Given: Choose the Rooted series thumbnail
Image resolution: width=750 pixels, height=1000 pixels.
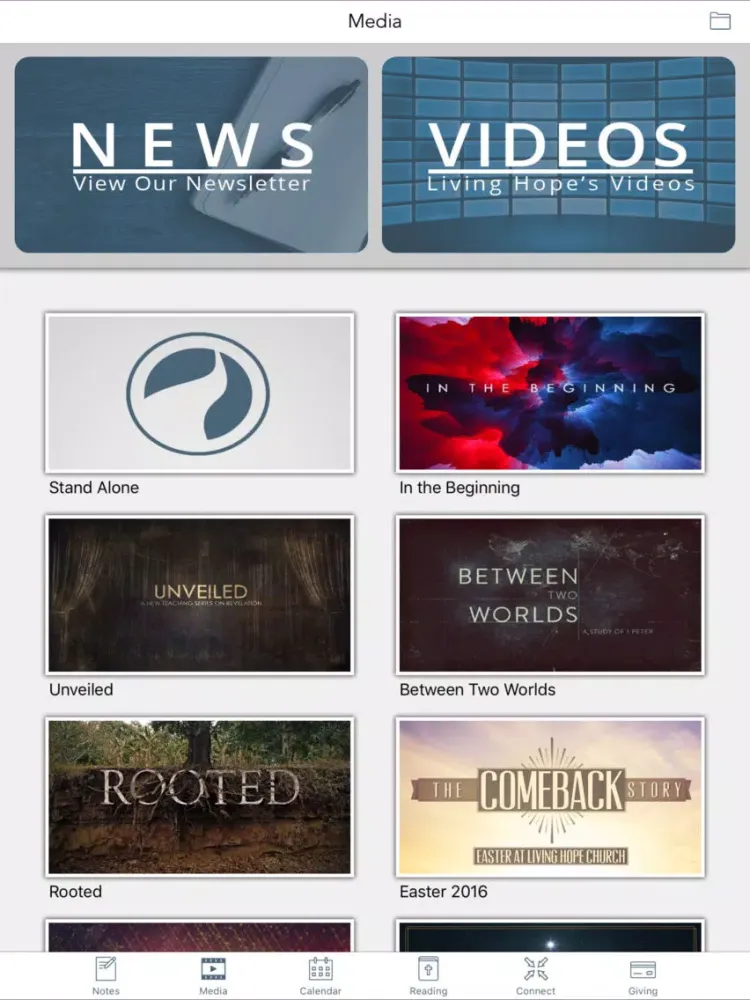Looking at the screenshot, I should pyautogui.click(x=200, y=797).
